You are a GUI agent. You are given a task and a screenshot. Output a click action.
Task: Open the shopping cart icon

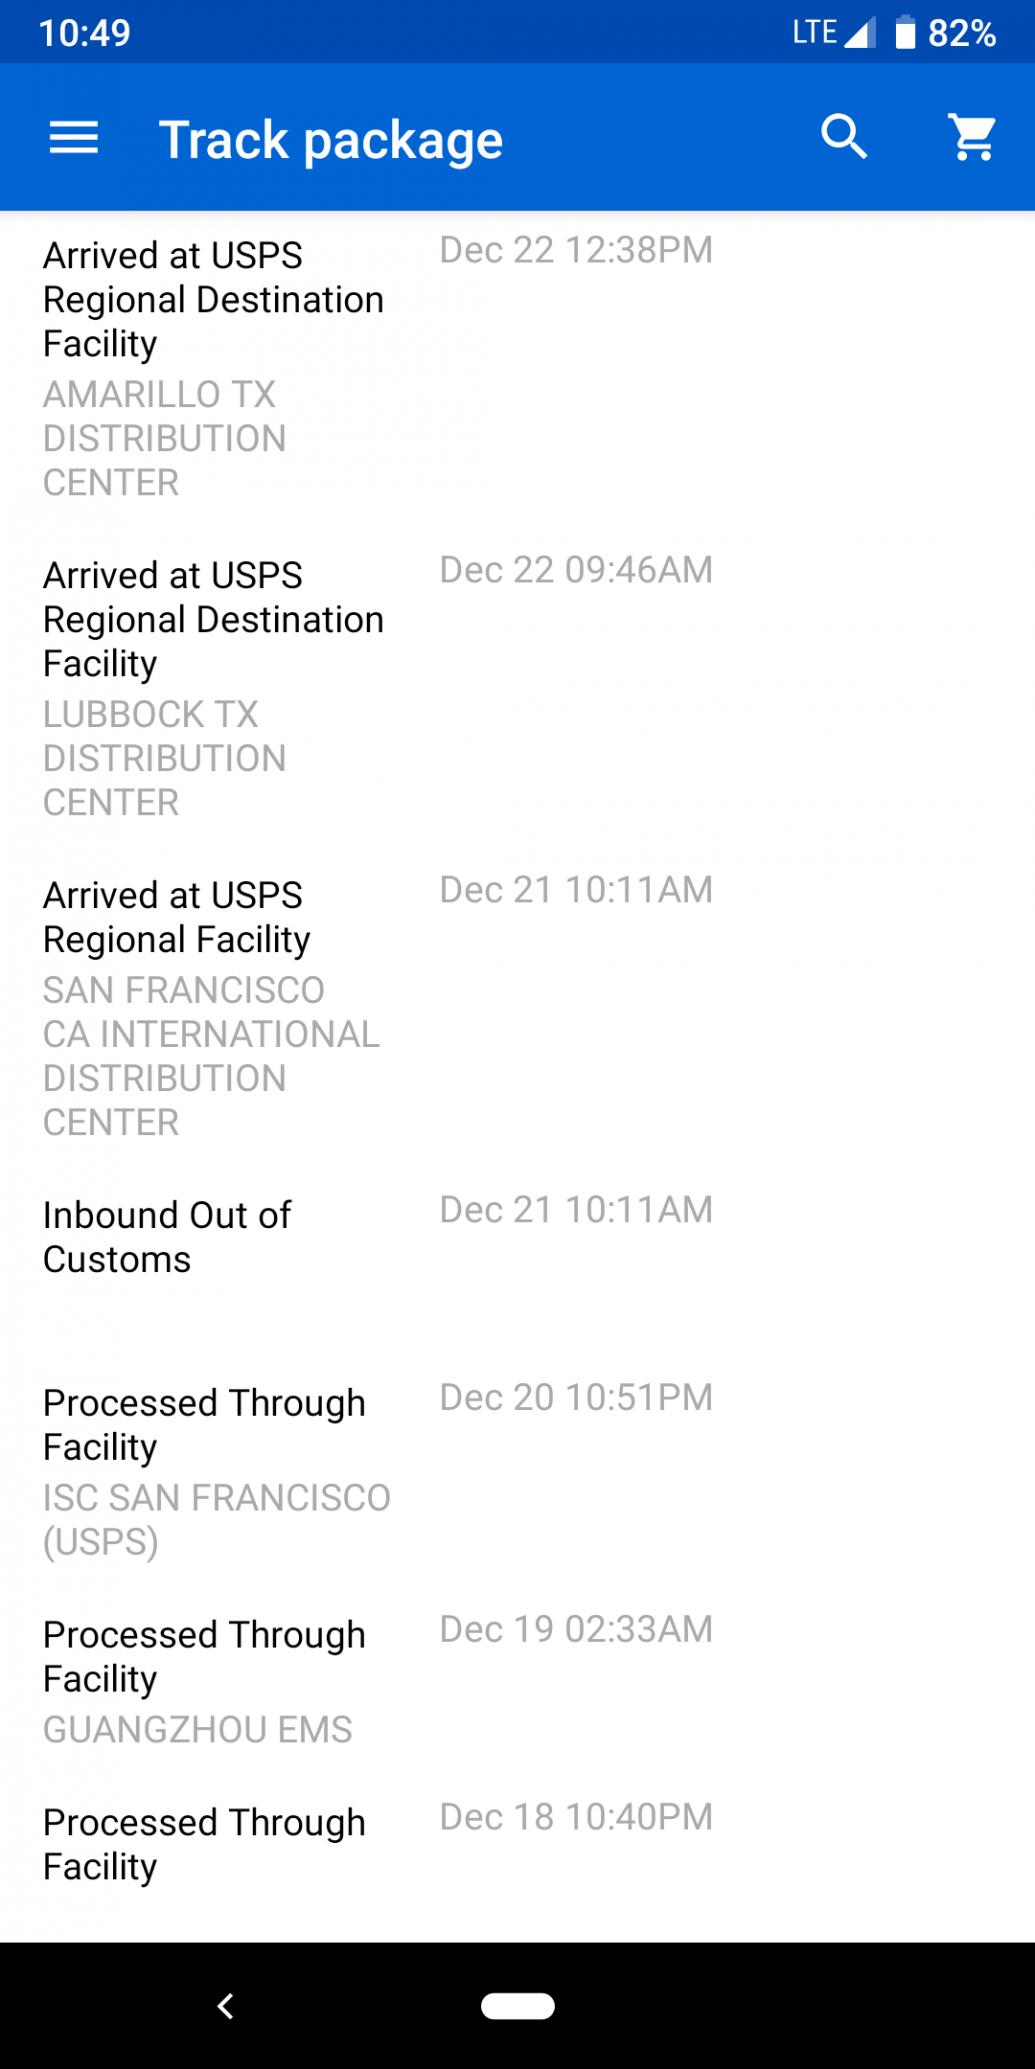[972, 137]
